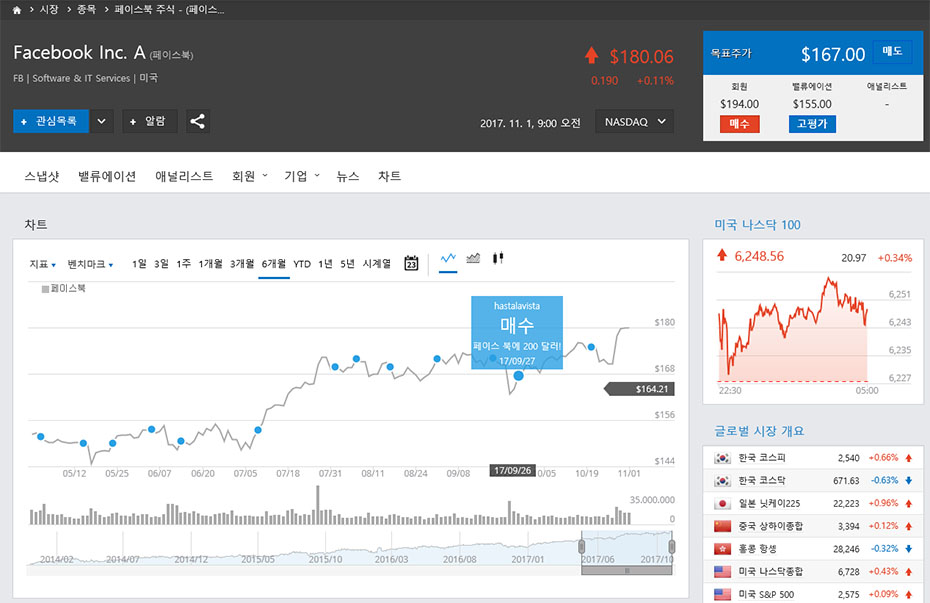Open the 스냅샷 tab

pos(42,176)
